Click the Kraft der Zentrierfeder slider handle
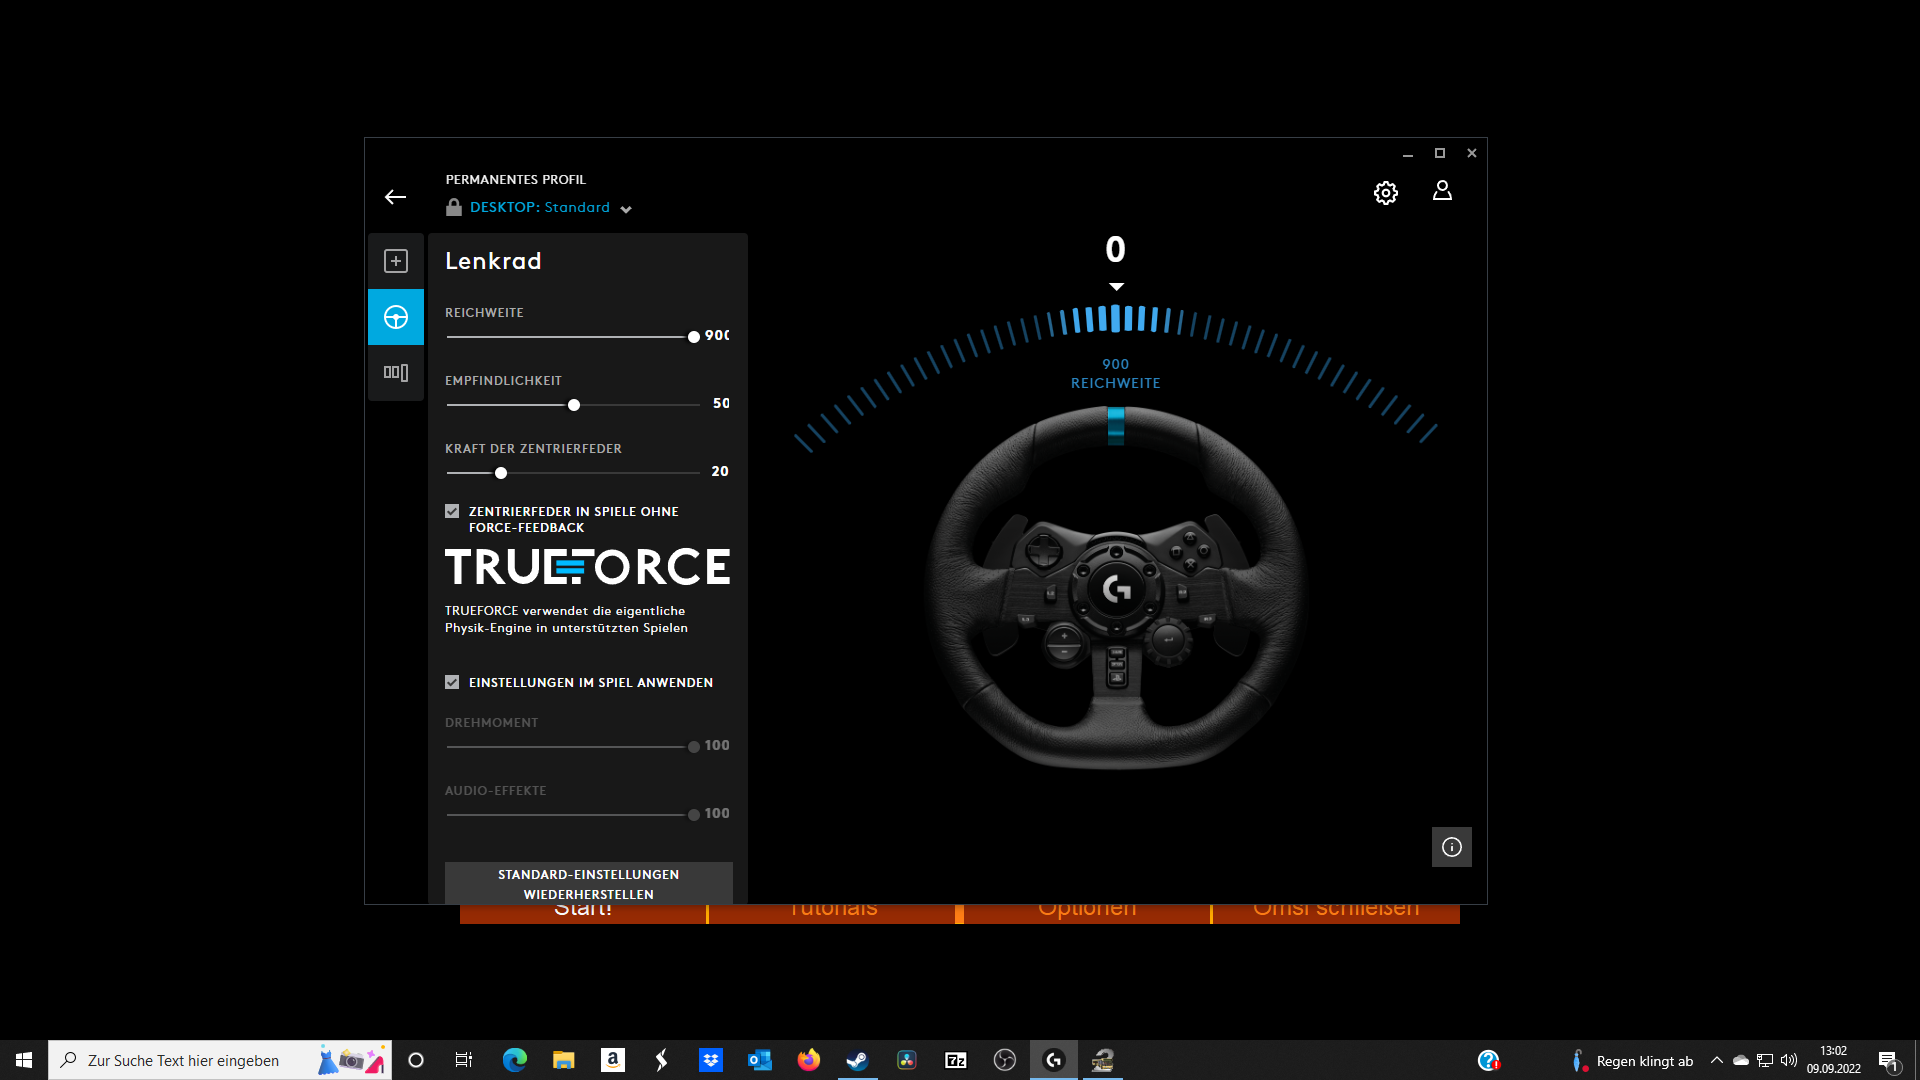Screen dimensions: 1920x1080 501,473
